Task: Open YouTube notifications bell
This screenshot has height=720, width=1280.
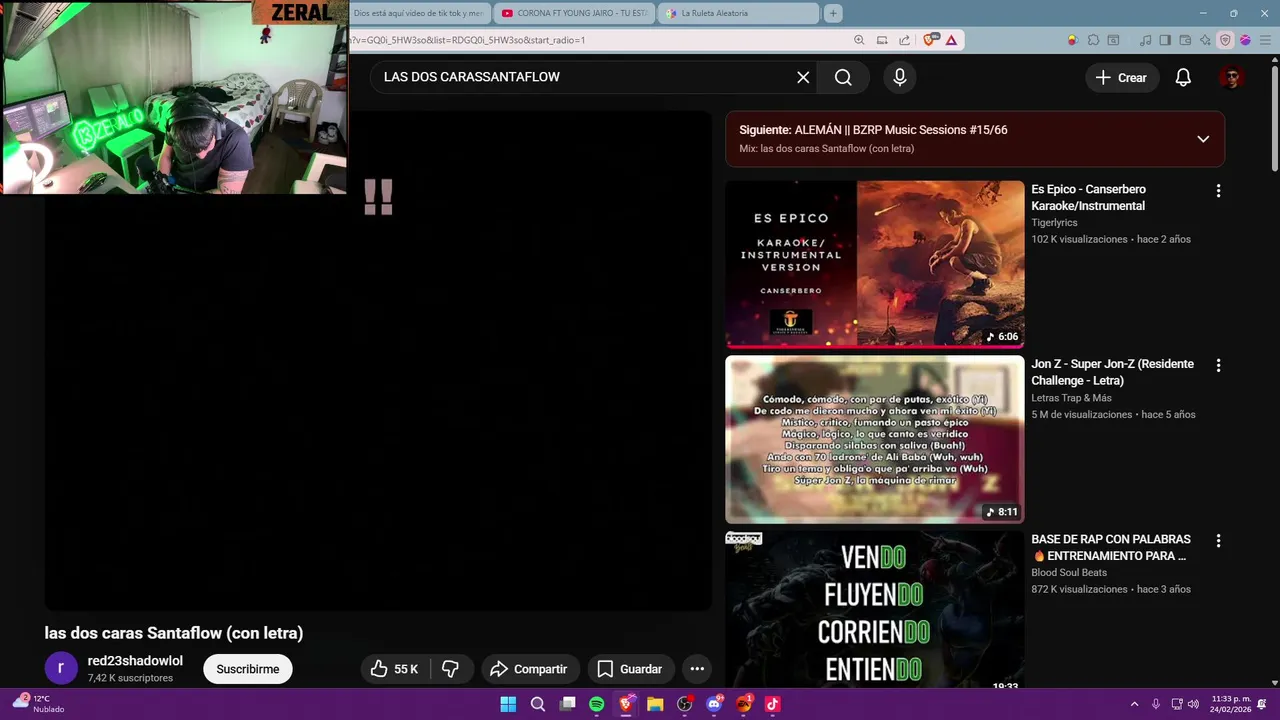Action: point(1183,77)
